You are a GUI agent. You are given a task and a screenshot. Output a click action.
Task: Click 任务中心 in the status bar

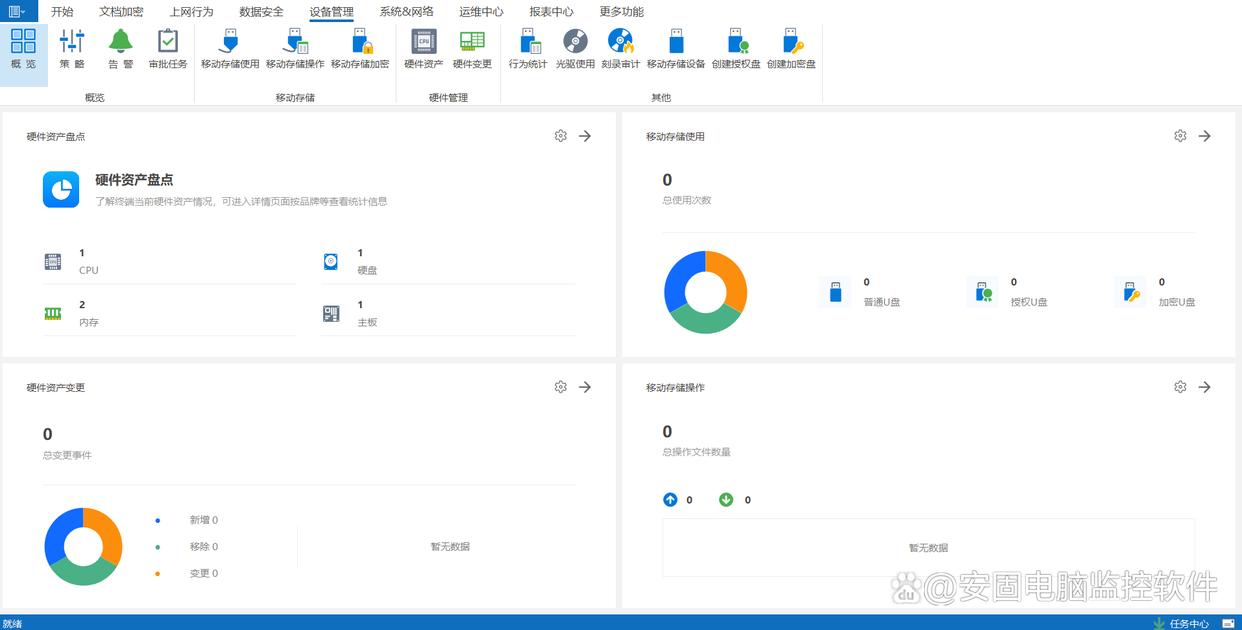(1187, 623)
